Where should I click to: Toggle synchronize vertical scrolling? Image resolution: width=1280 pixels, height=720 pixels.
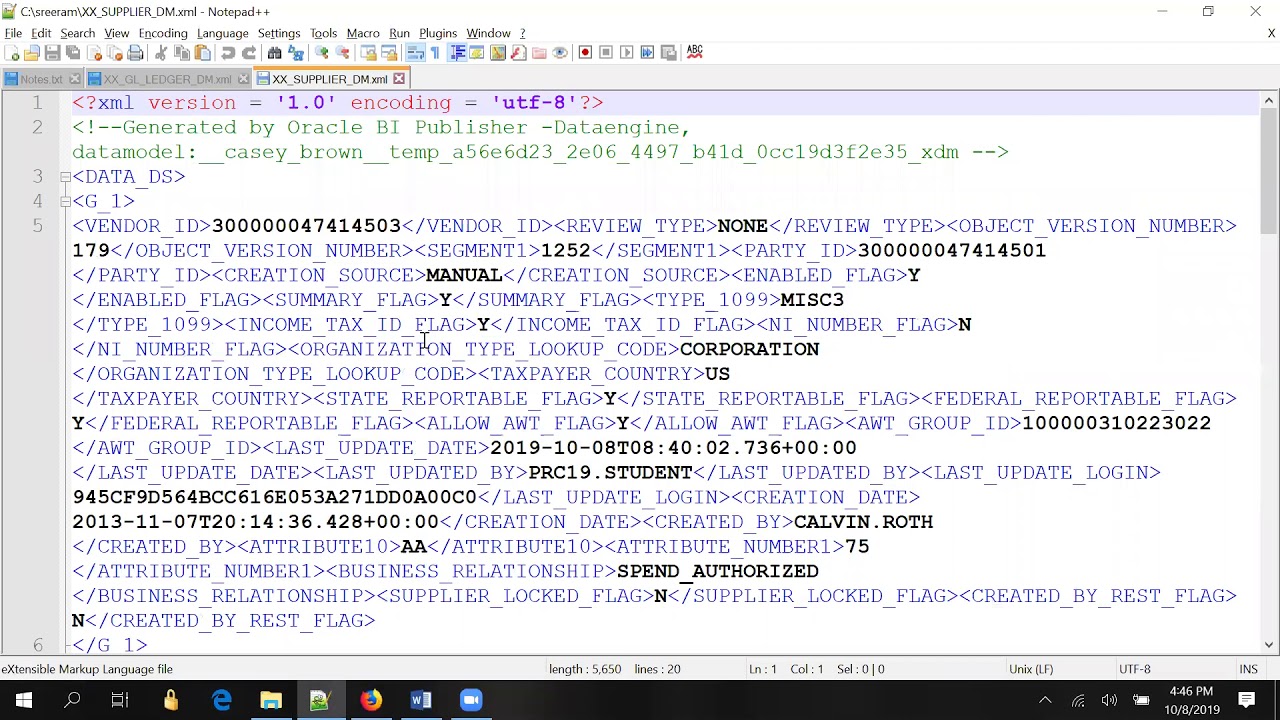pos(368,52)
